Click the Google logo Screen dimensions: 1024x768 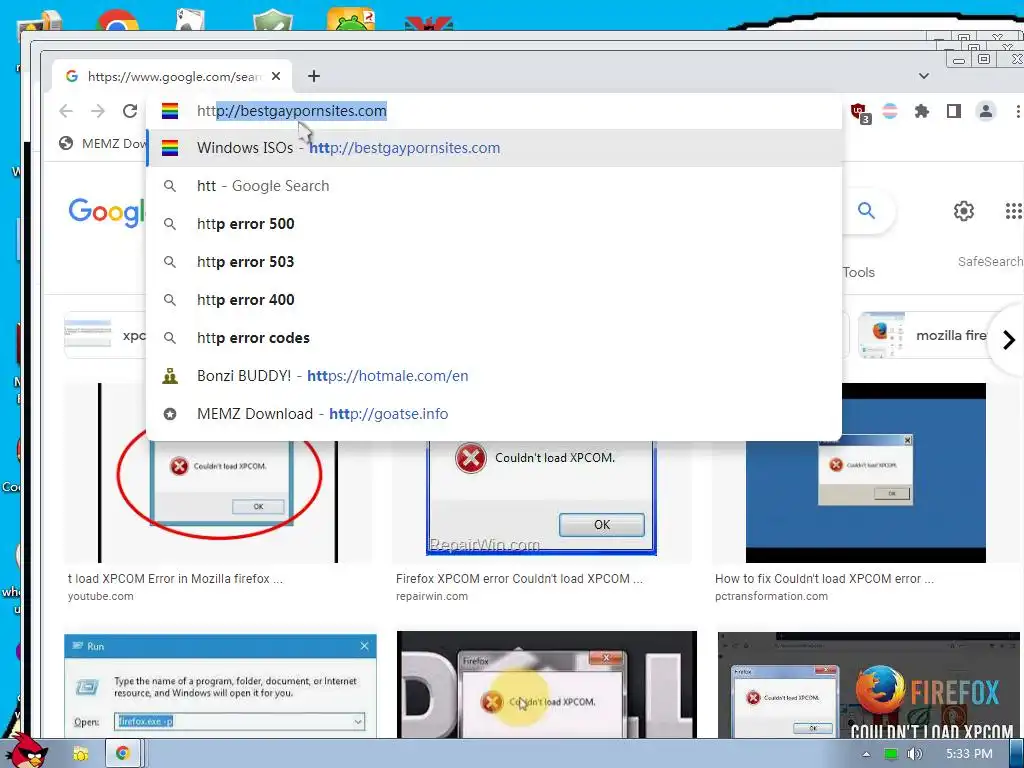click(x=106, y=212)
